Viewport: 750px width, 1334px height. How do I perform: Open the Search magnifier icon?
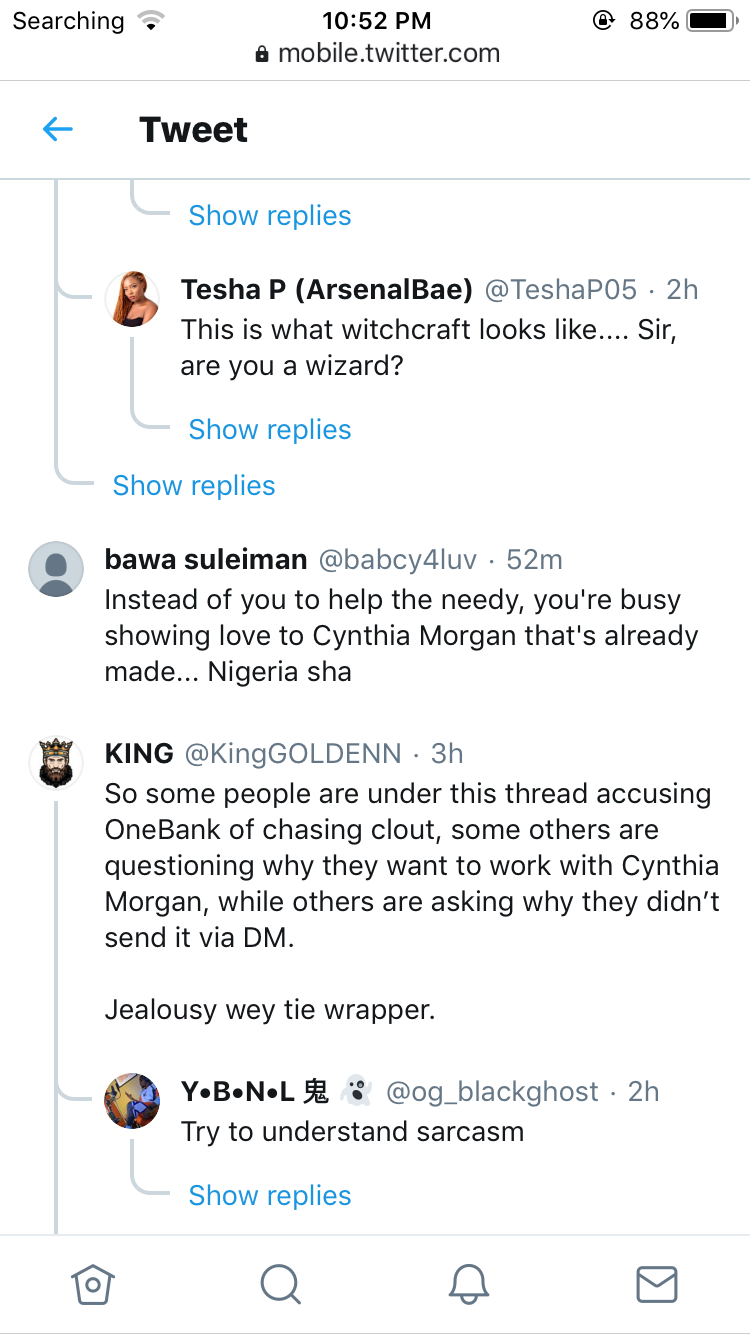pyautogui.click(x=280, y=1283)
